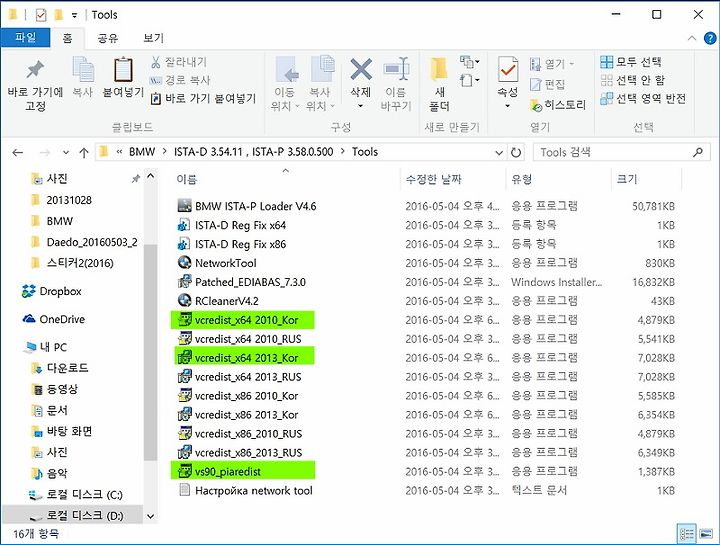
Task: Switch to Details view icon in status bar
Action: point(687,534)
